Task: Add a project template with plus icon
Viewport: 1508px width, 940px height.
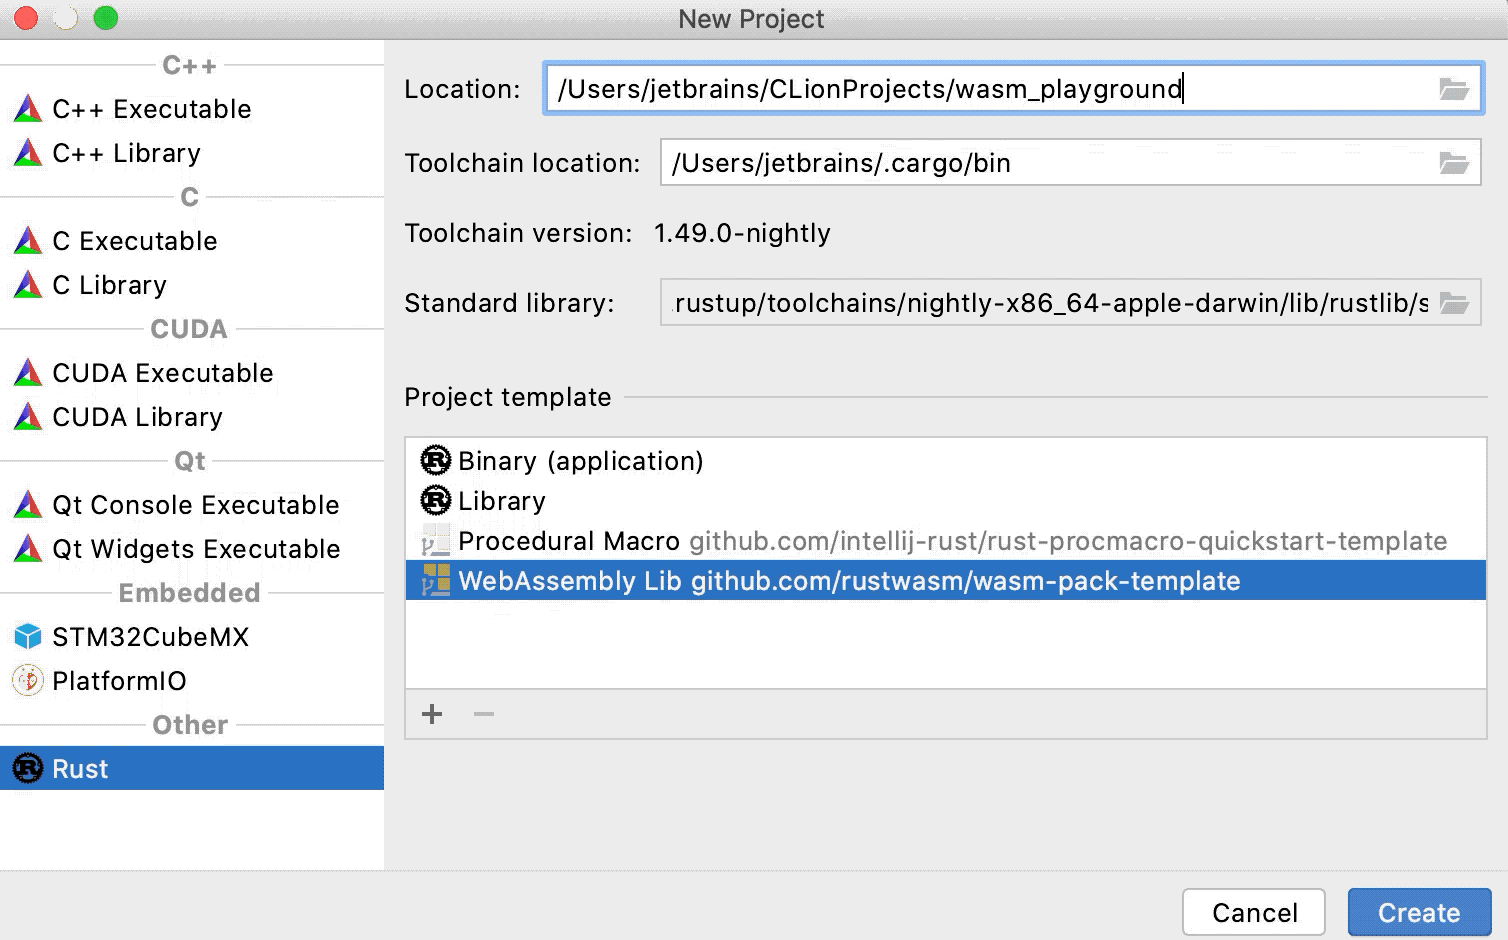Action: click(x=432, y=714)
